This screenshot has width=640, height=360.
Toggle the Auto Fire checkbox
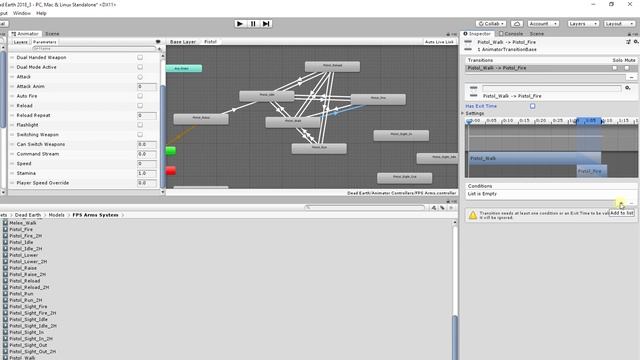click(140, 96)
